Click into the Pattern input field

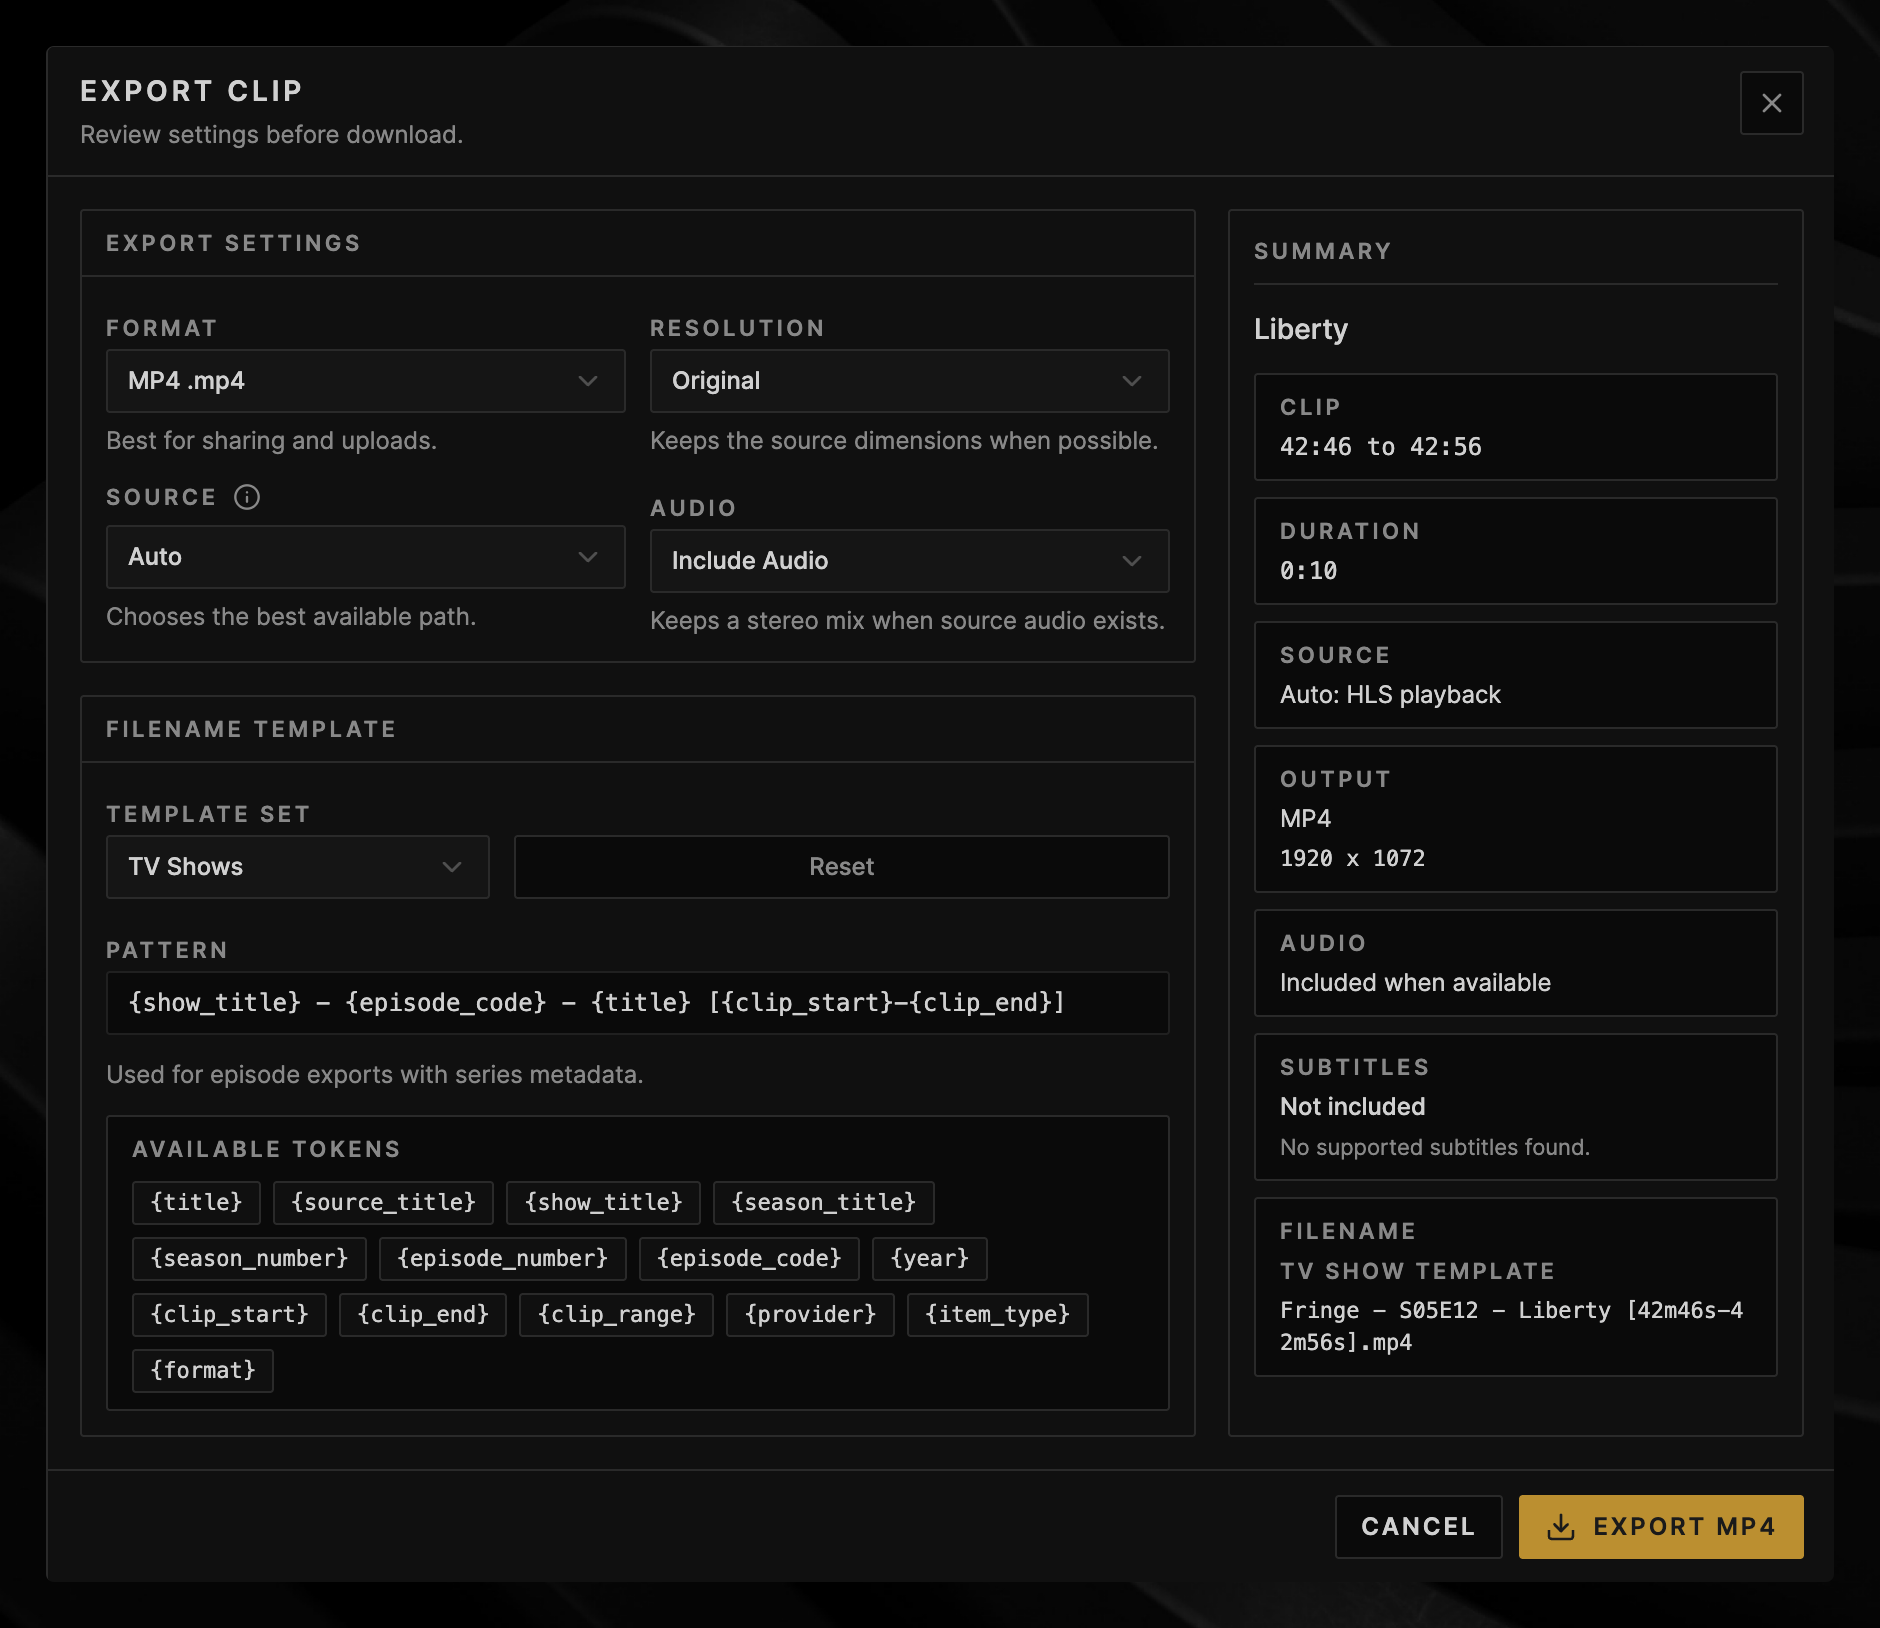point(637,1003)
